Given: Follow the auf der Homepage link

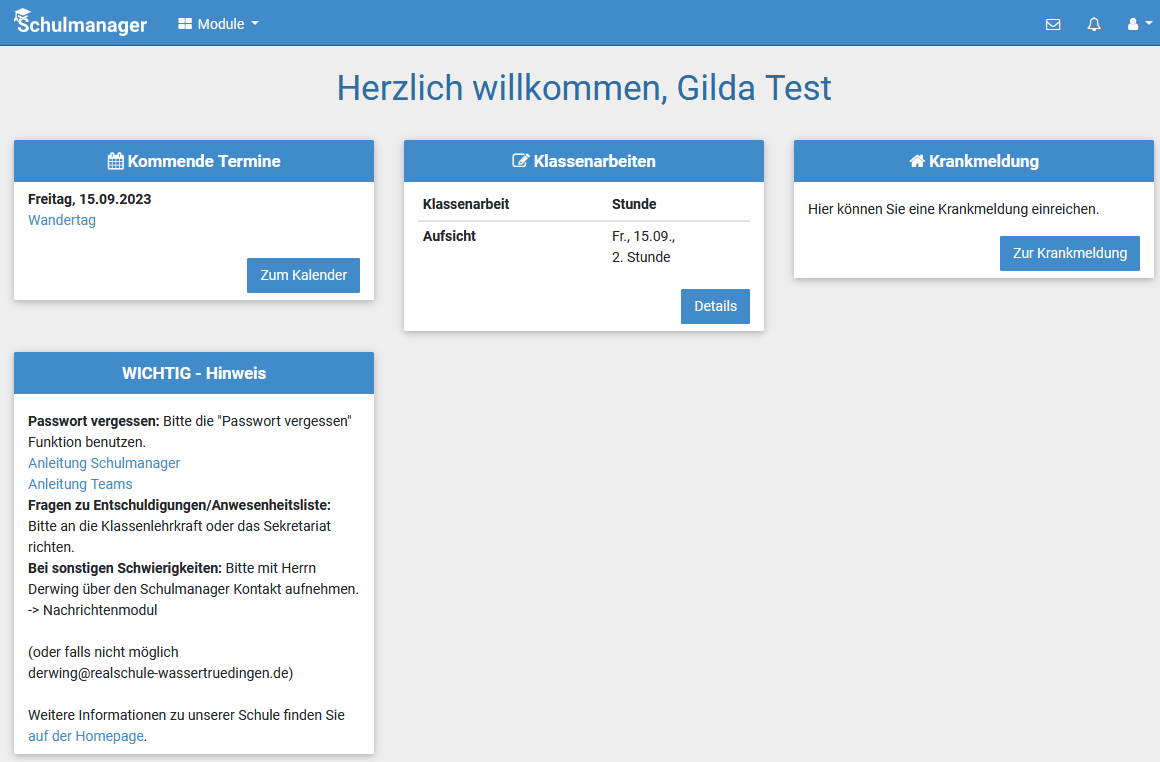Looking at the screenshot, I should 86,736.
